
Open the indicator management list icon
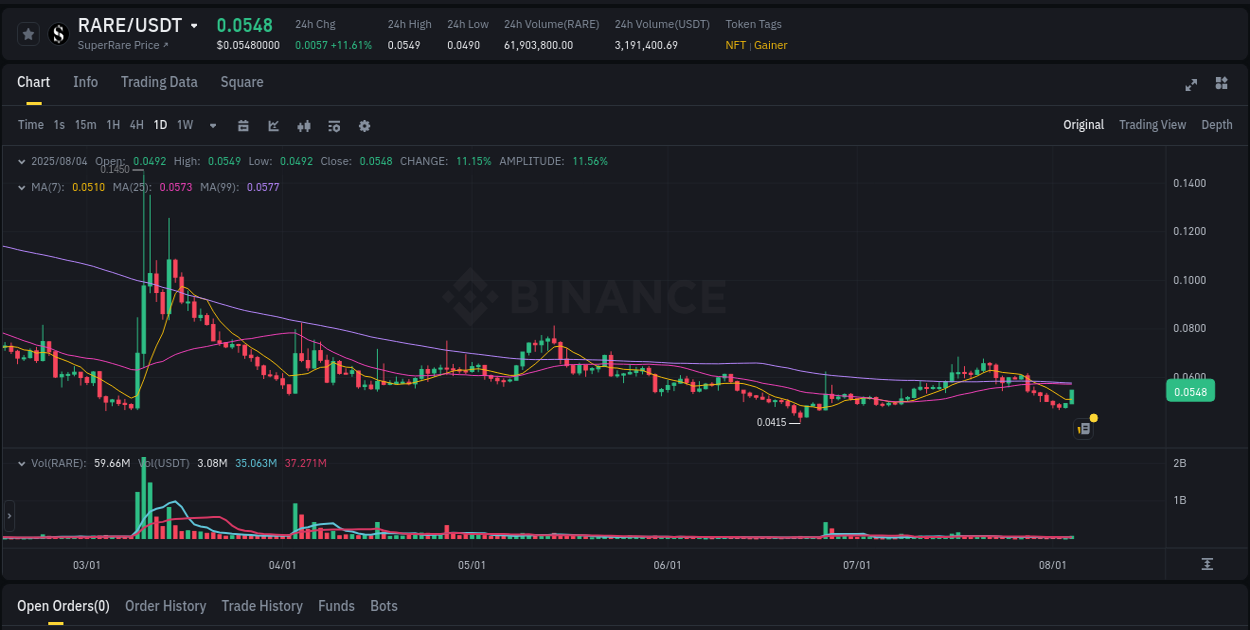coord(333,126)
